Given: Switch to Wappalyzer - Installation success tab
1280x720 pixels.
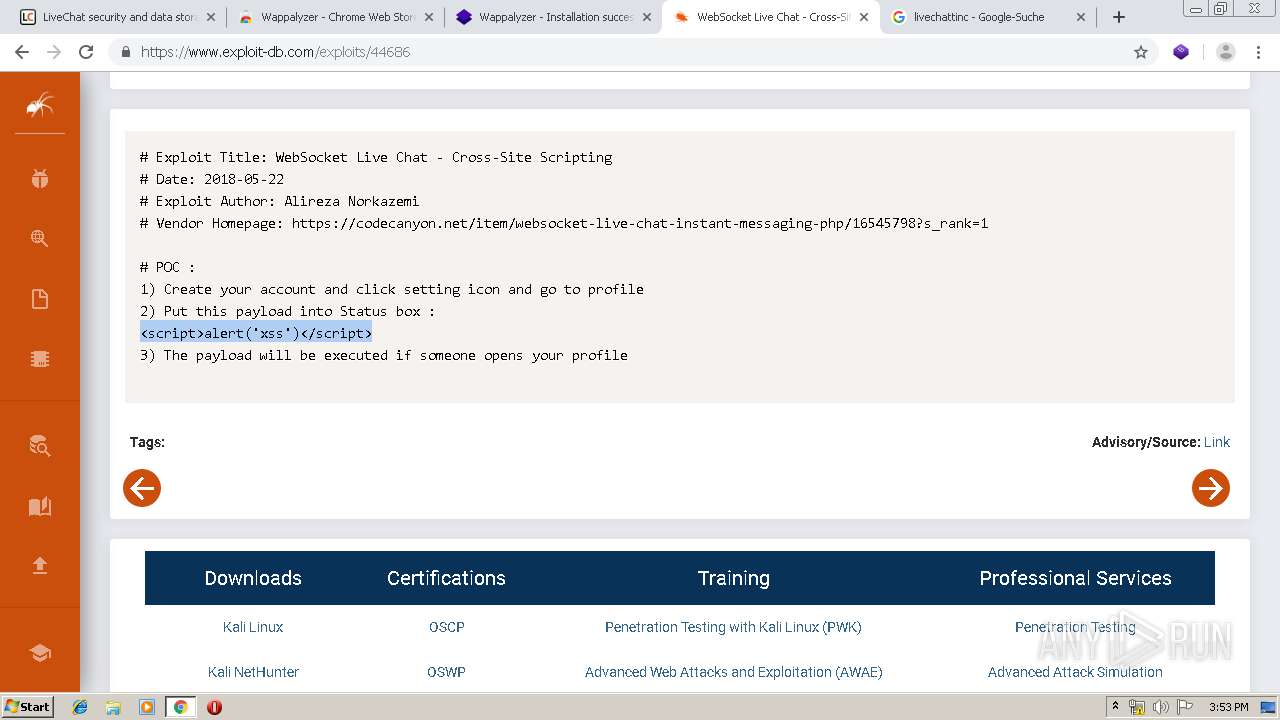Looking at the screenshot, I should 555,17.
